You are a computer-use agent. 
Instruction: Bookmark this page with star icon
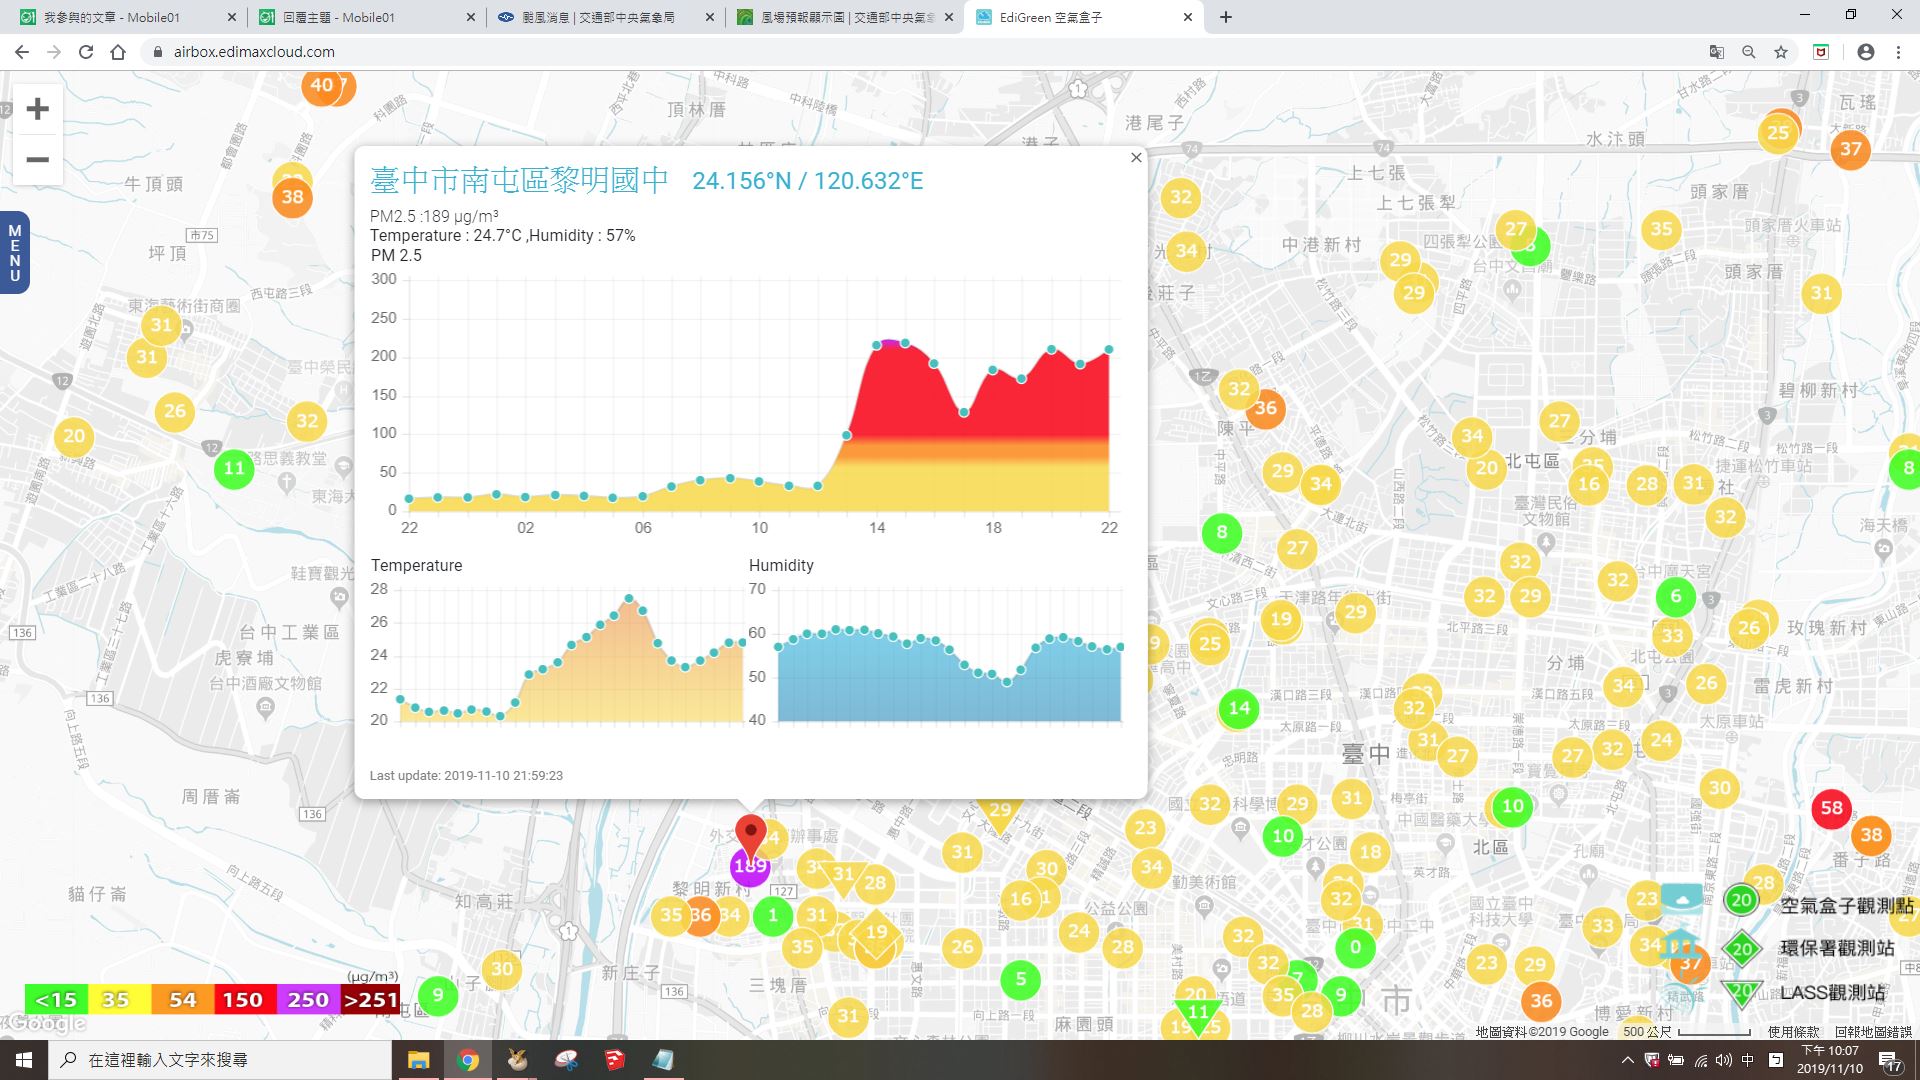[x=1781, y=52]
